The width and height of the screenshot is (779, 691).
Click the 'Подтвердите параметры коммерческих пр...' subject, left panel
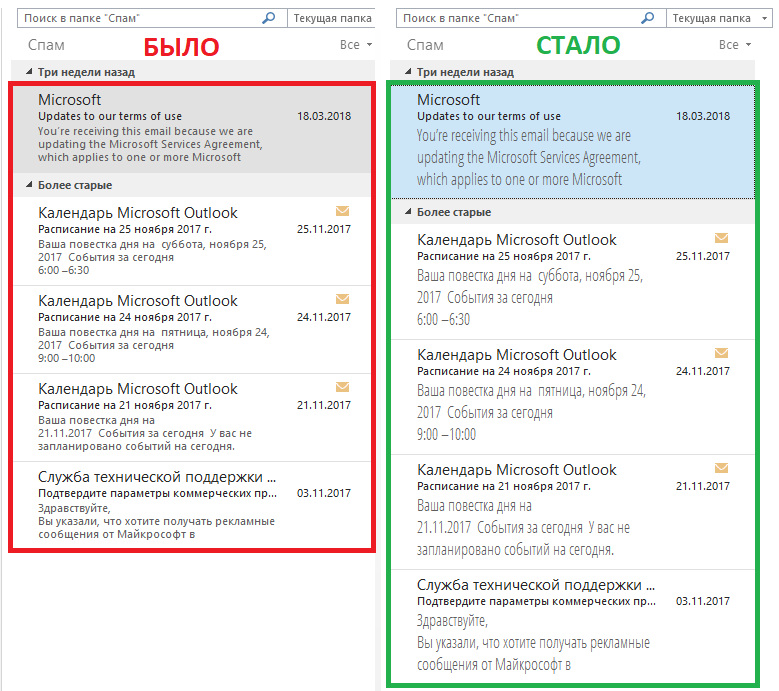pos(157,493)
